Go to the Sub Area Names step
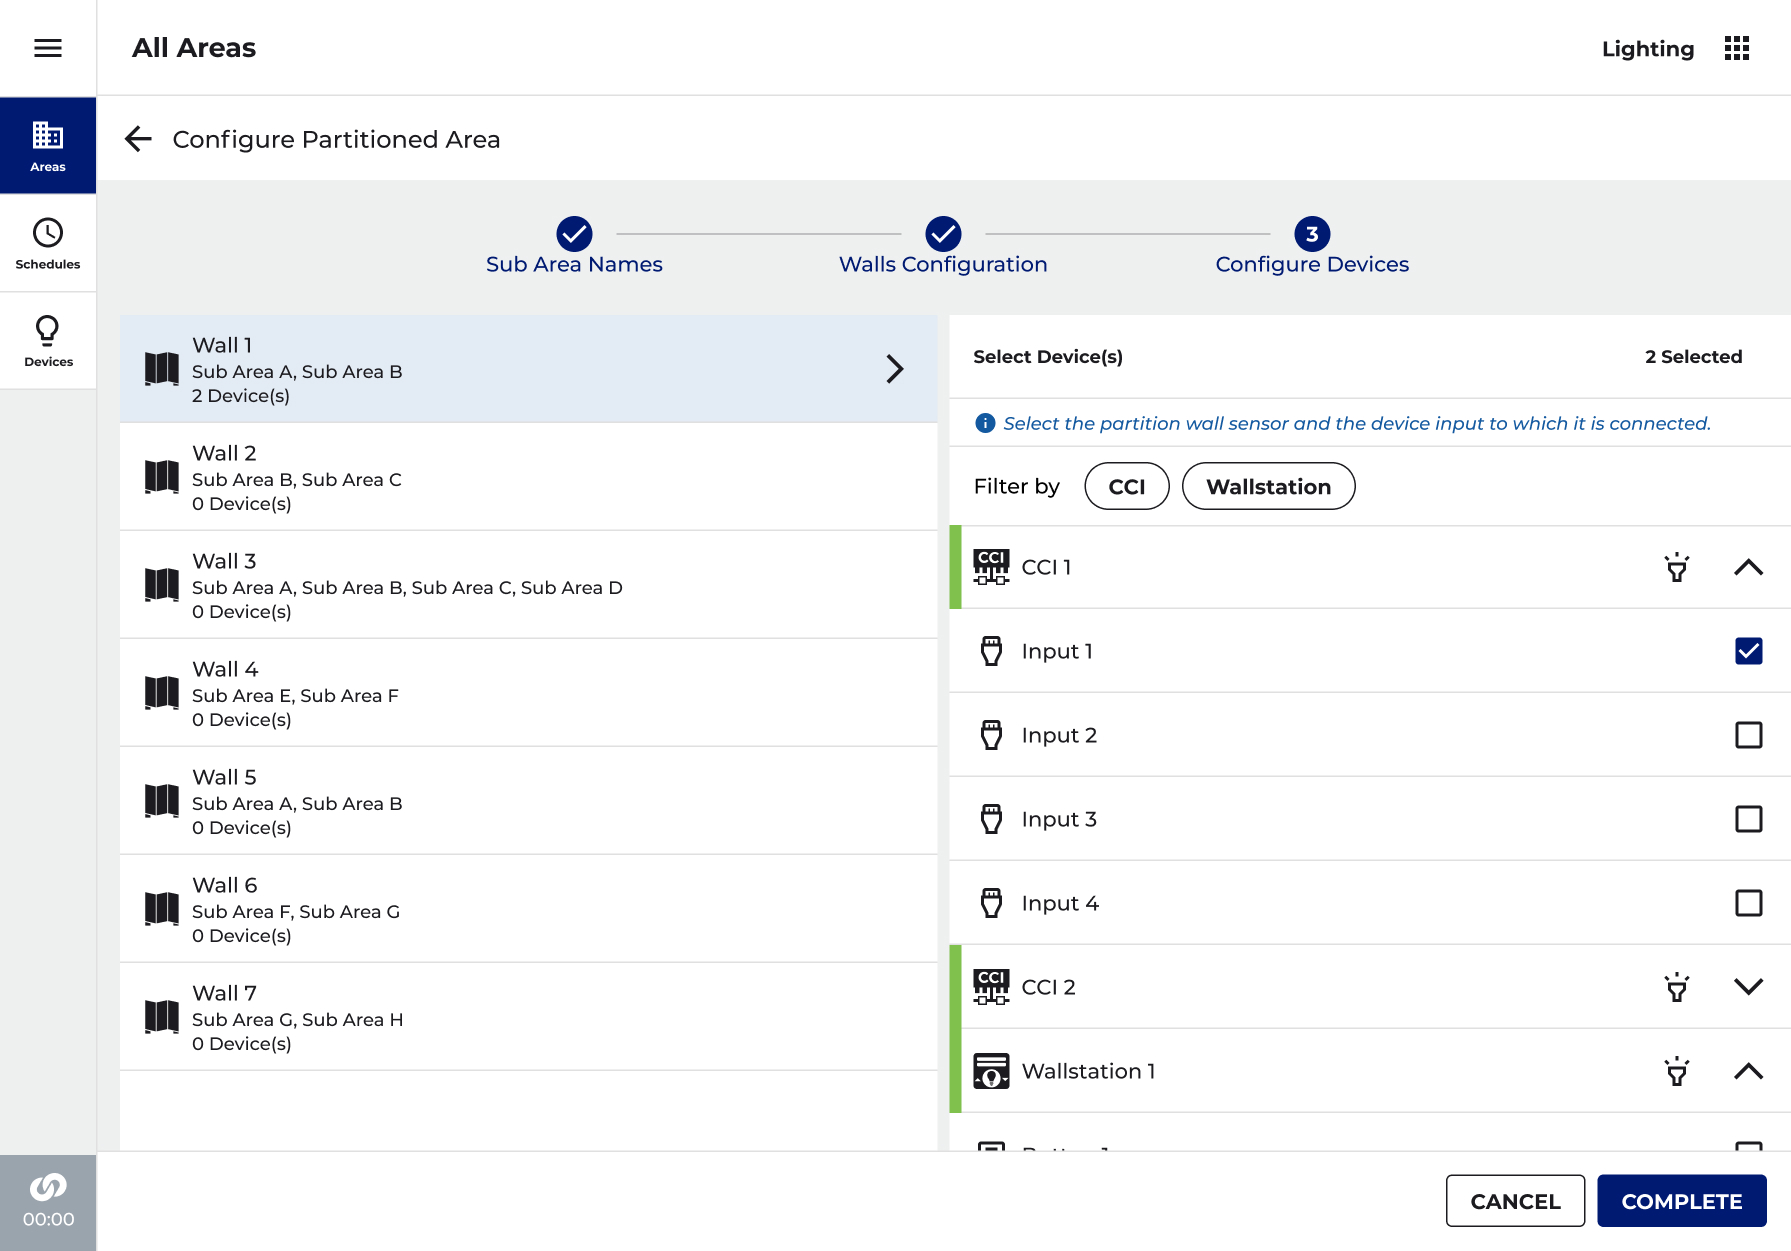 pos(574,246)
